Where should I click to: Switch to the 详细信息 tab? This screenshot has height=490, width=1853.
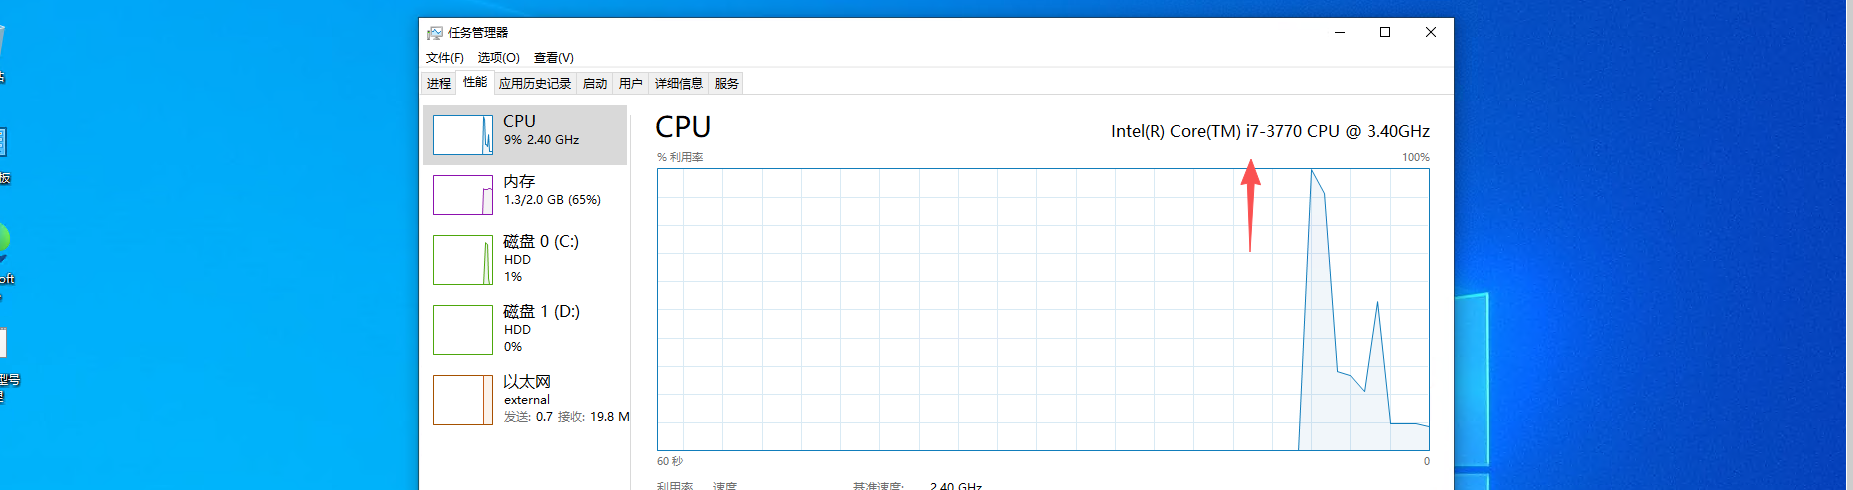[679, 84]
